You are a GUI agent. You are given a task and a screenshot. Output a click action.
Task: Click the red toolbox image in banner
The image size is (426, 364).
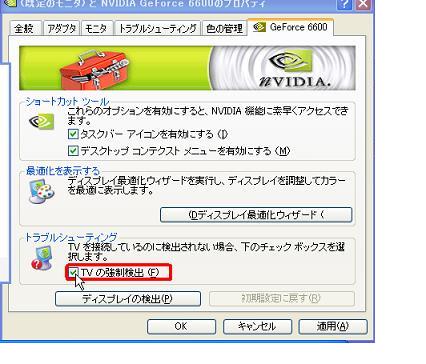[94, 70]
